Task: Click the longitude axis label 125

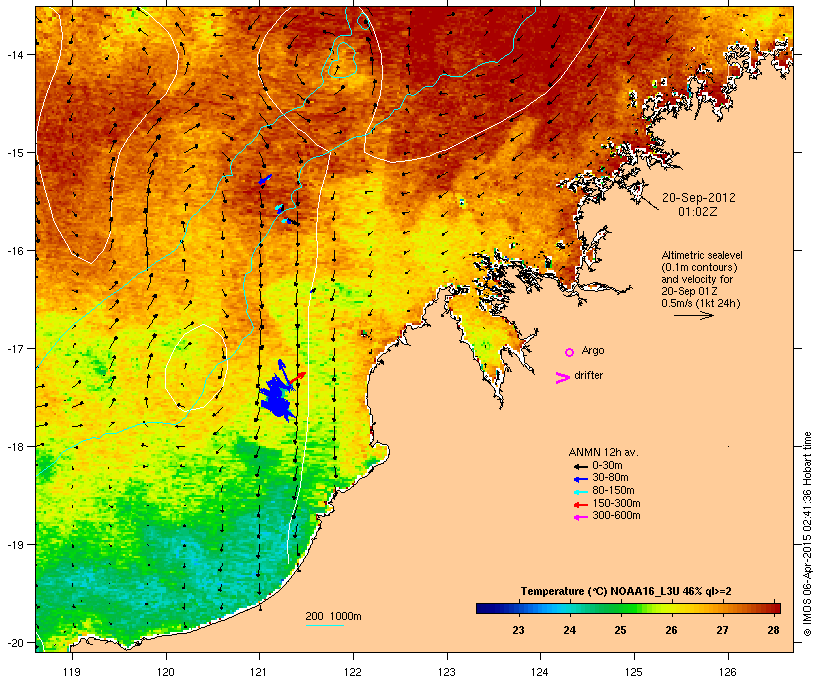Action: (634, 672)
